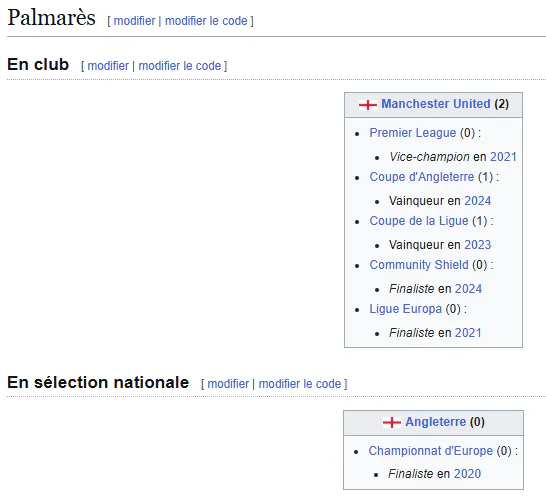Open the Coupe d'Angleterre link
The width and height of the screenshot is (546, 502).
(x=422, y=177)
